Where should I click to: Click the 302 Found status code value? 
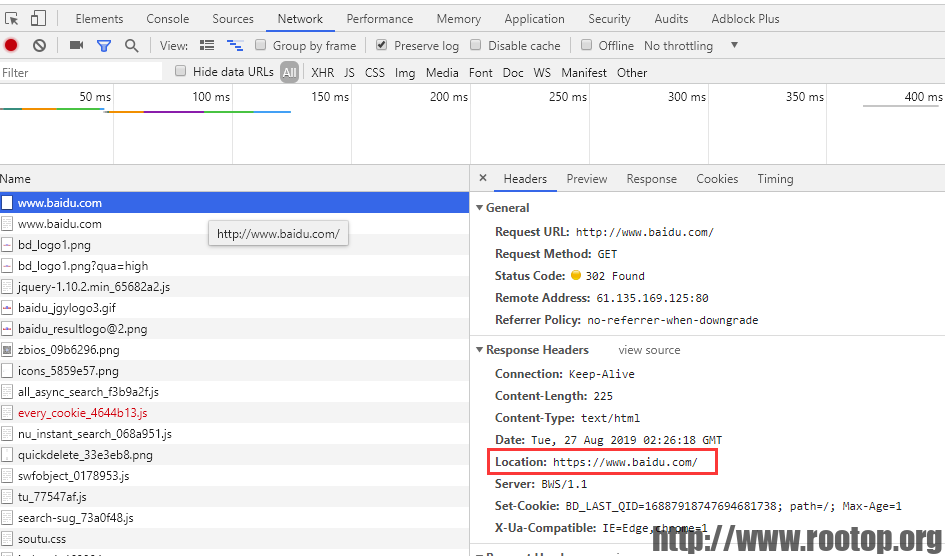coord(615,276)
